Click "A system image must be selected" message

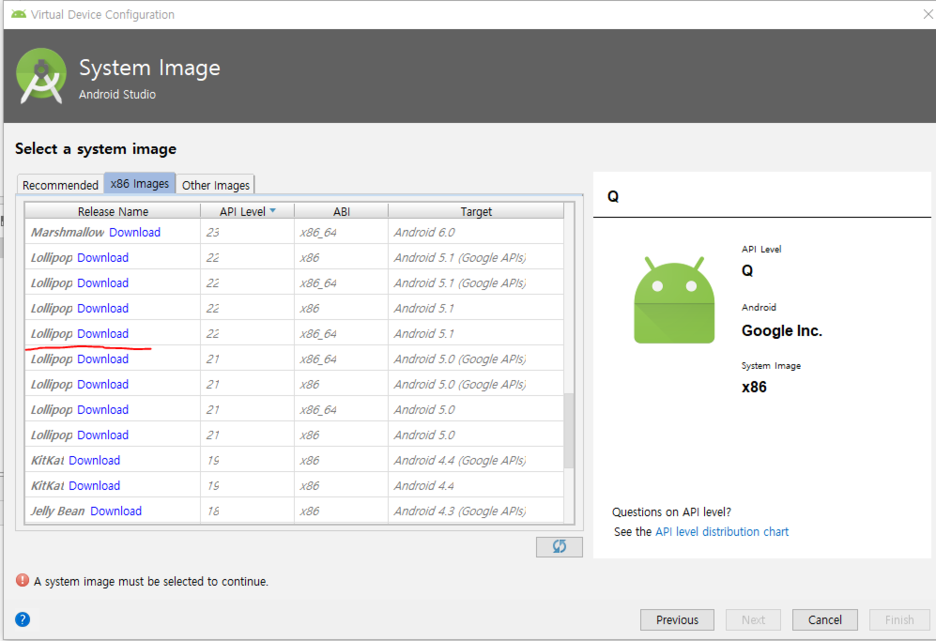[x=151, y=581]
